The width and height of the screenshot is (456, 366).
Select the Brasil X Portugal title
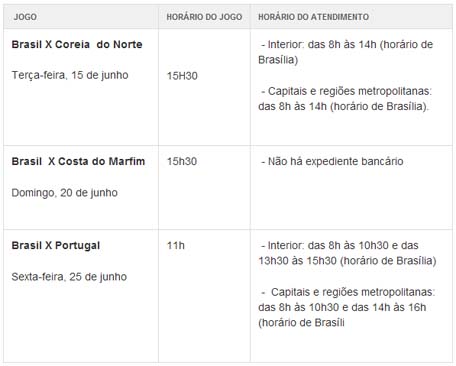point(56,246)
